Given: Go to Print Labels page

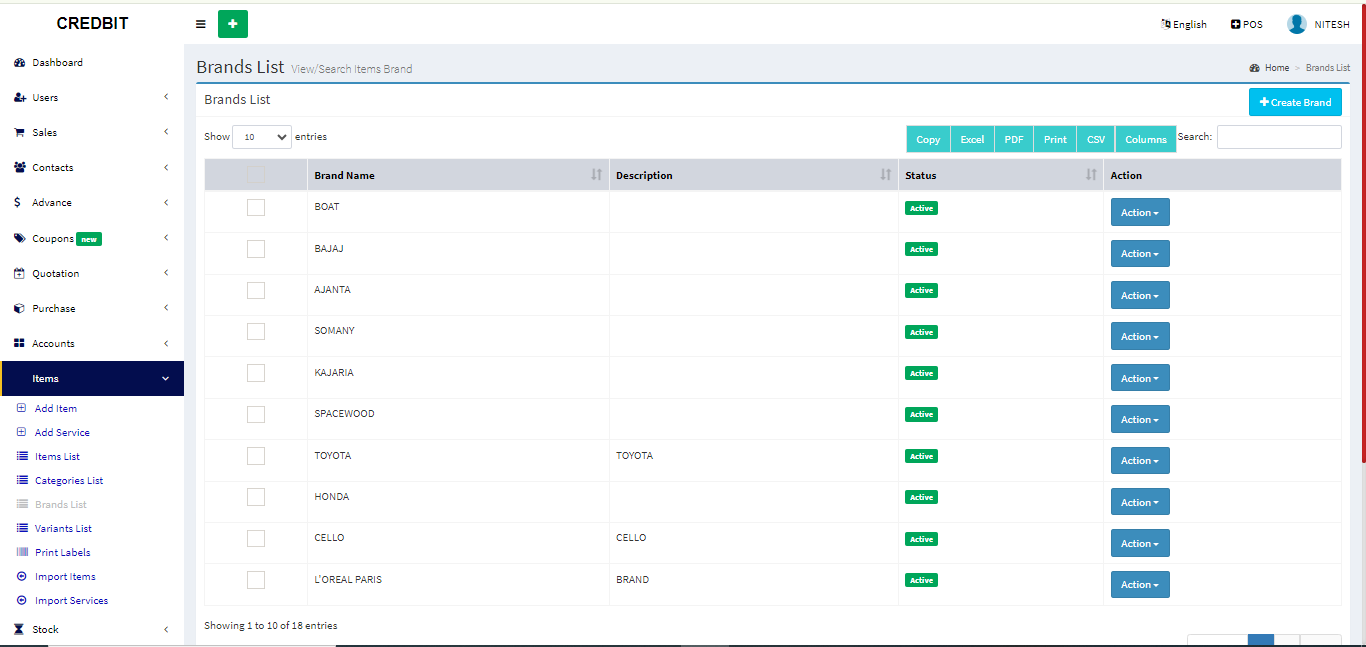Looking at the screenshot, I should pyautogui.click(x=63, y=552).
